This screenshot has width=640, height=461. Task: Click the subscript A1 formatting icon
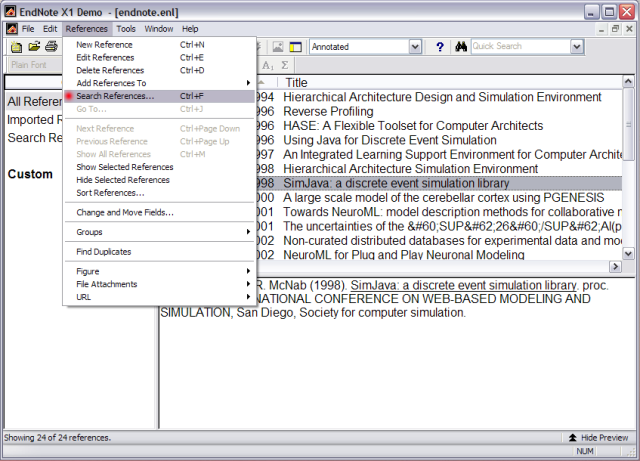point(267,65)
